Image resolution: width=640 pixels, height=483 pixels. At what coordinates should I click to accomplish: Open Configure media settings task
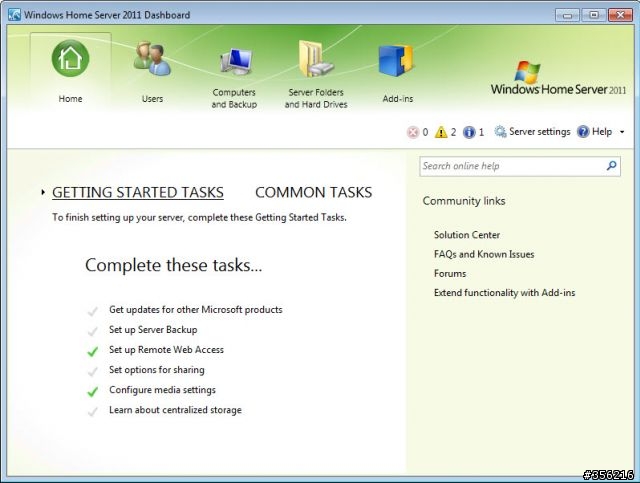click(162, 390)
